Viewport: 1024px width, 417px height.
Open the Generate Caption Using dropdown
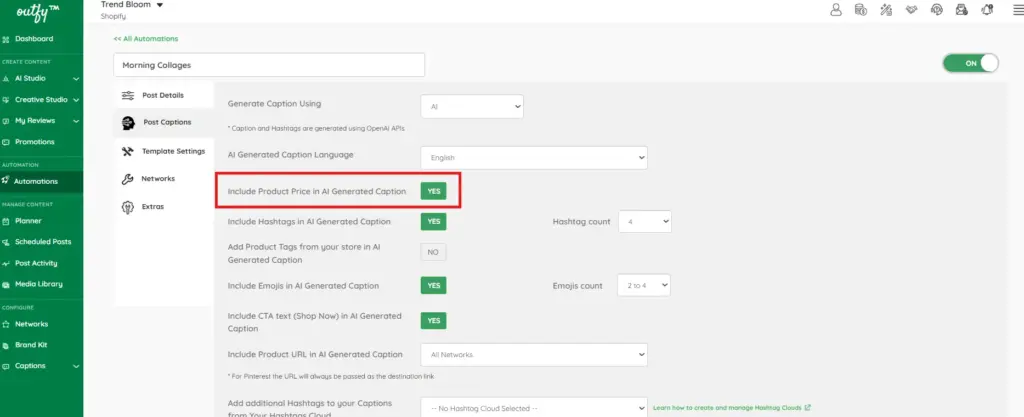click(x=472, y=106)
